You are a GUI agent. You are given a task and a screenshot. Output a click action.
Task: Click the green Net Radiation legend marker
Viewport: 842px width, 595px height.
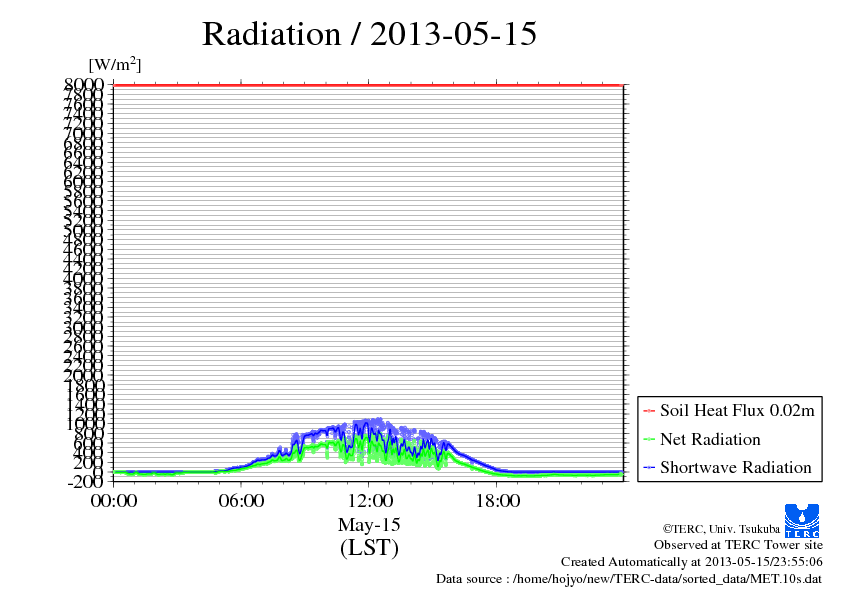point(649,440)
